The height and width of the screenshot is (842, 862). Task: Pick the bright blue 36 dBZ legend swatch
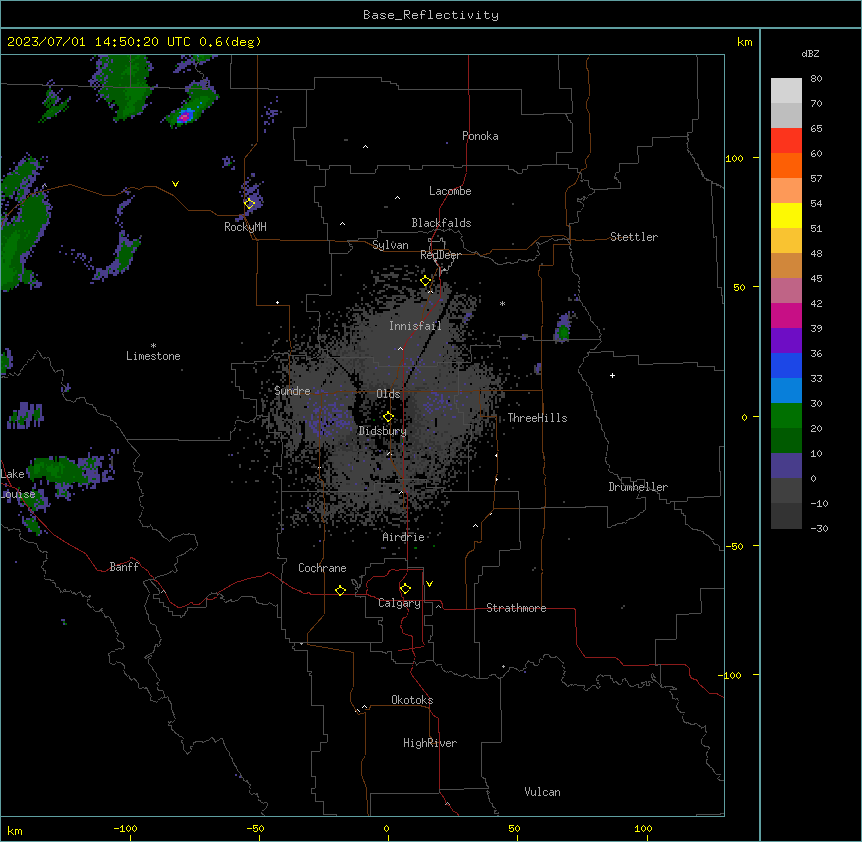[x=786, y=365]
